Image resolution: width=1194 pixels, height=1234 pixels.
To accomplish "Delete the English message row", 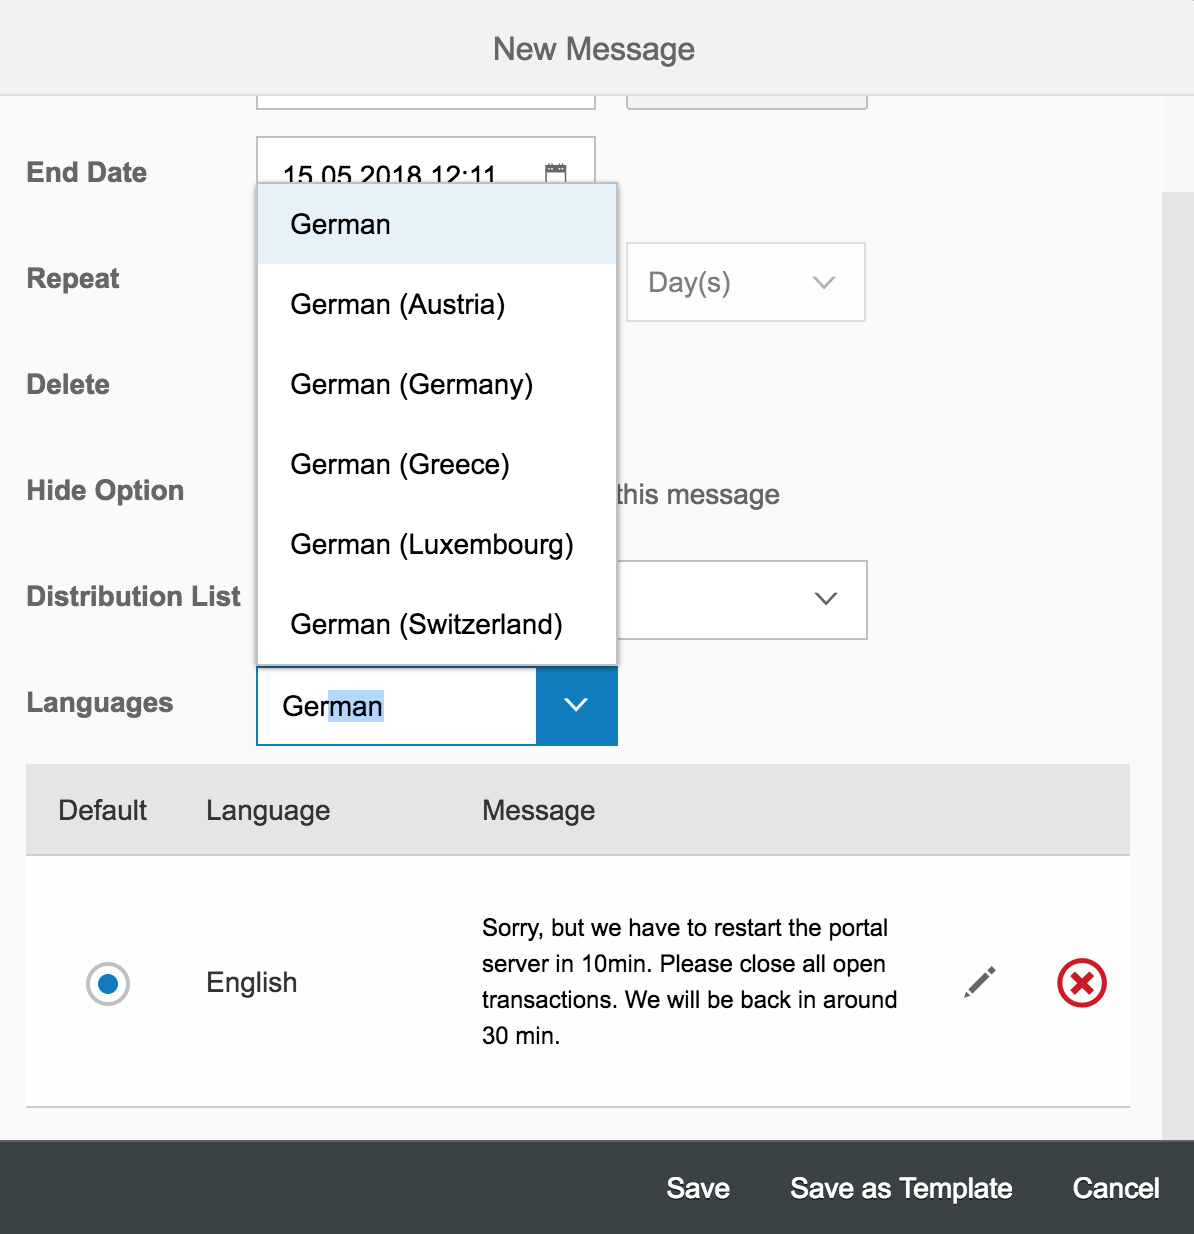I will click(x=1082, y=983).
